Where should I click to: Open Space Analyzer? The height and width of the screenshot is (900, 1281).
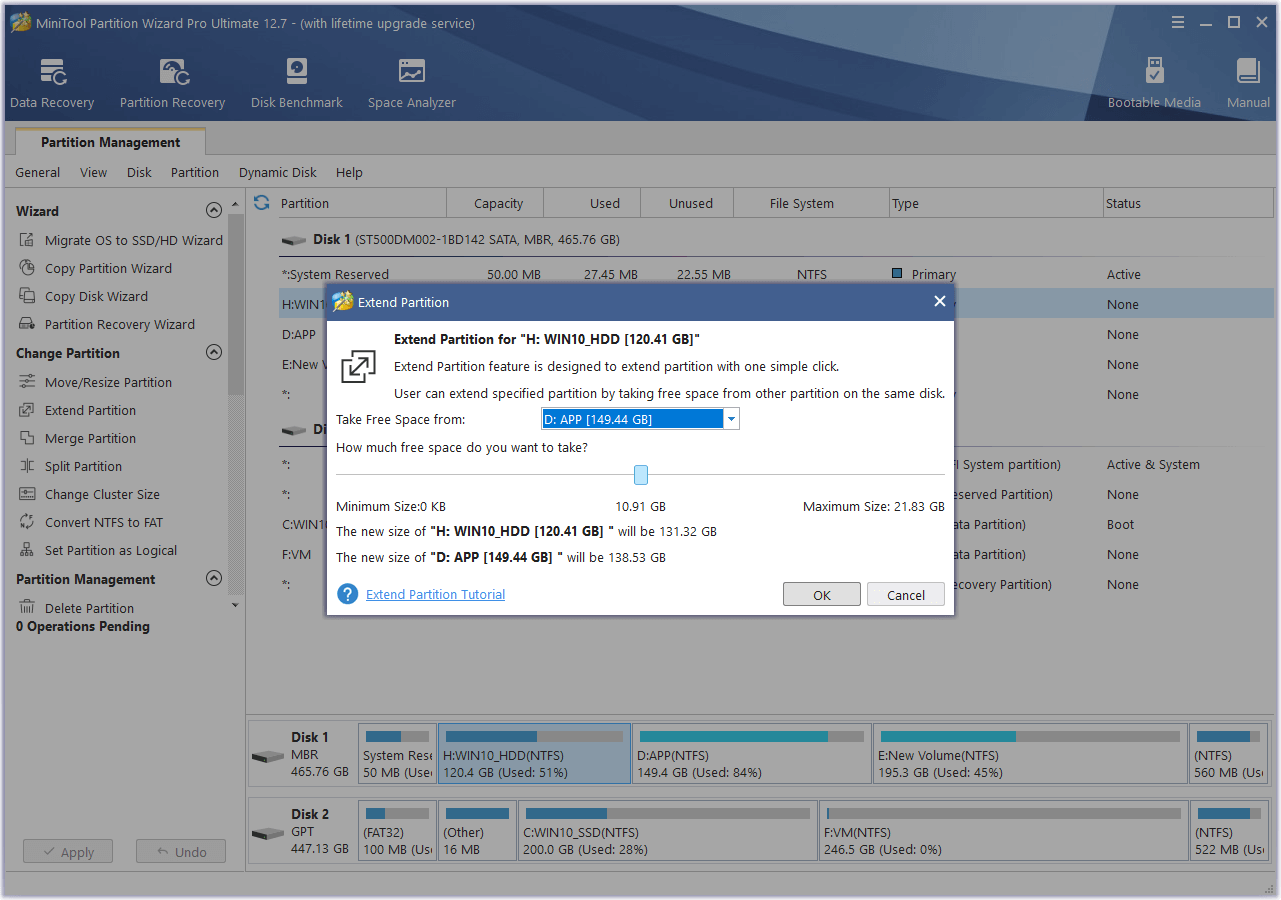coord(411,82)
